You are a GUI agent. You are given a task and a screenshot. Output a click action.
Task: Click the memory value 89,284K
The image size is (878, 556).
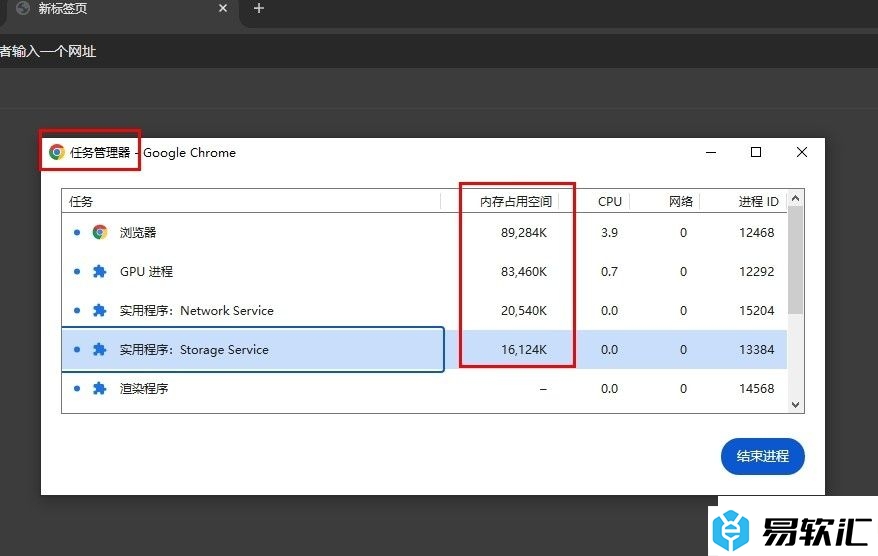(524, 232)
